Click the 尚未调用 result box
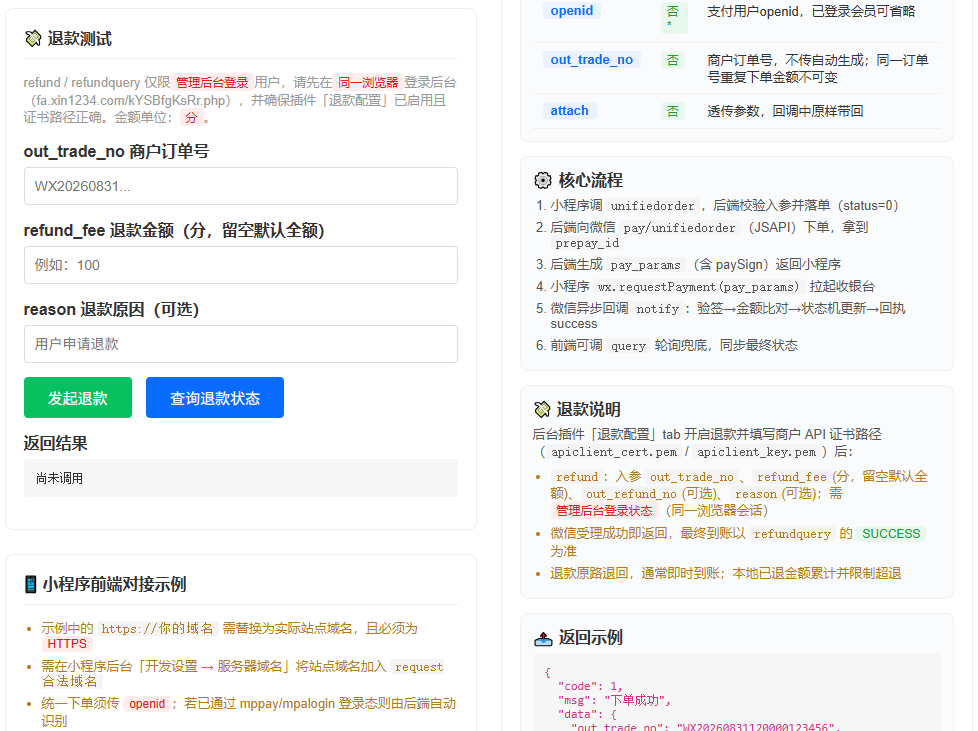The width and height of the screenshot is (978, 731). (241, 478)
